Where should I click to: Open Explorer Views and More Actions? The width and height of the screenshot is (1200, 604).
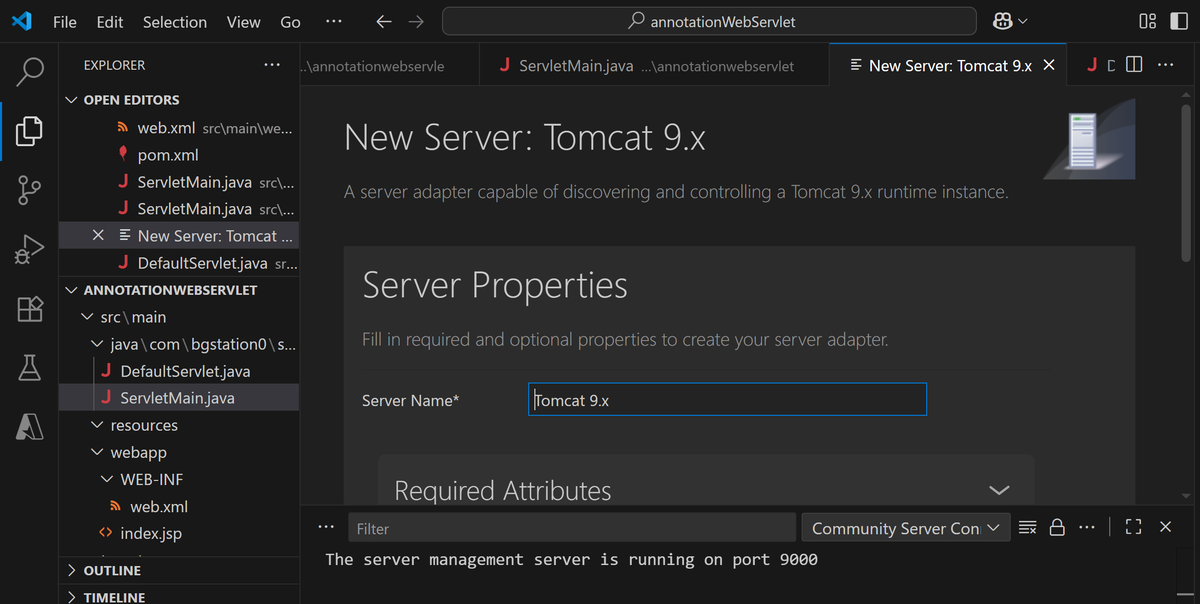point(272,65)
